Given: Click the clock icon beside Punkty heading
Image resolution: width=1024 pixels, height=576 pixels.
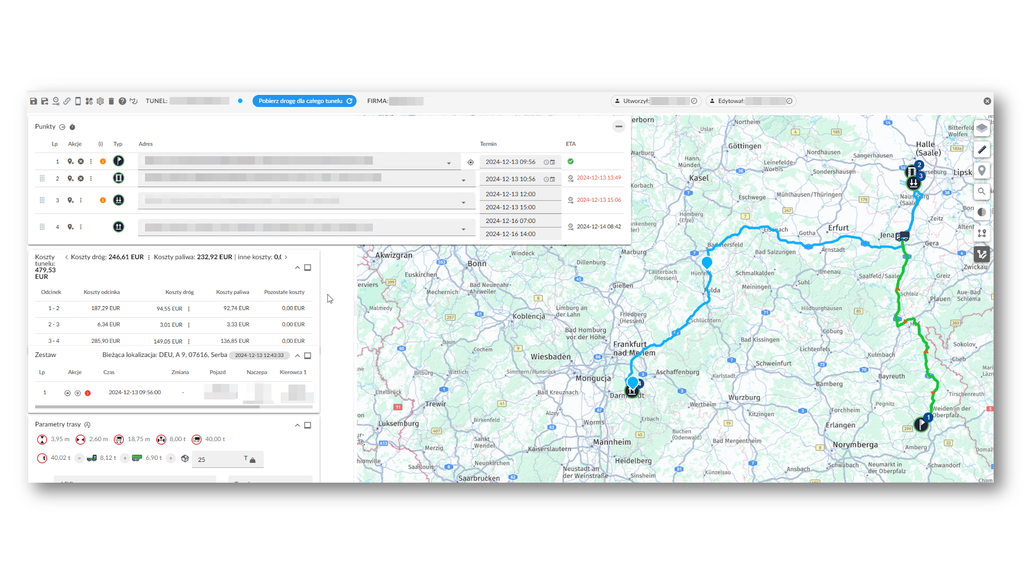Looking at the screenshot, I should pos(62,127).
